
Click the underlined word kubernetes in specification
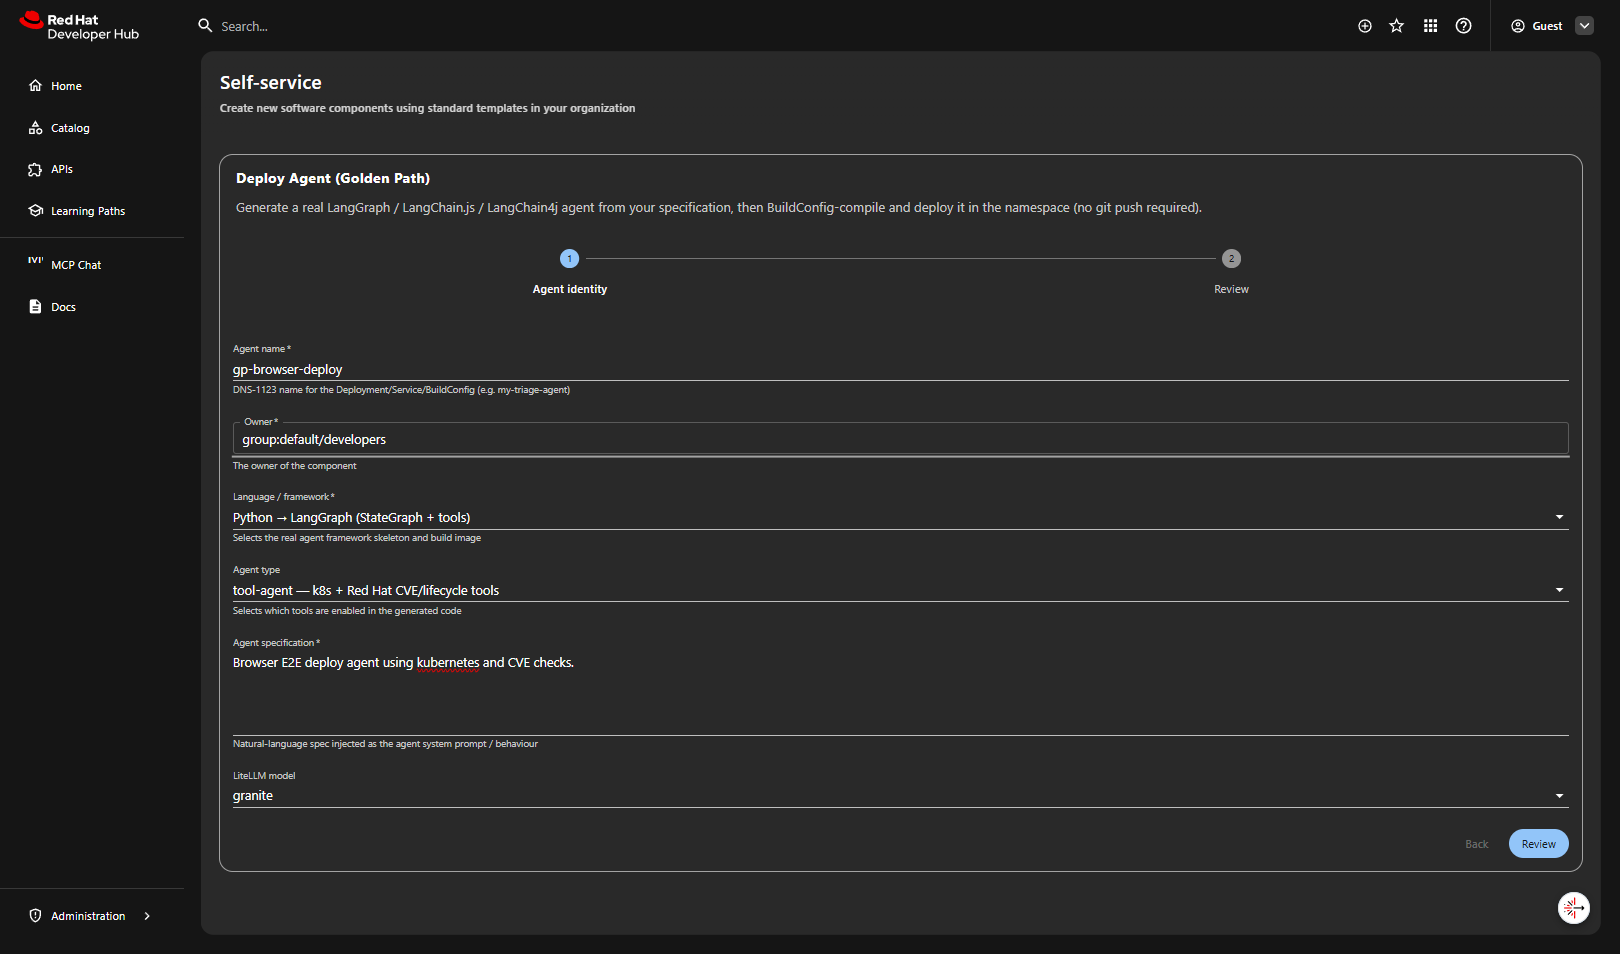(x=448, y=663)
